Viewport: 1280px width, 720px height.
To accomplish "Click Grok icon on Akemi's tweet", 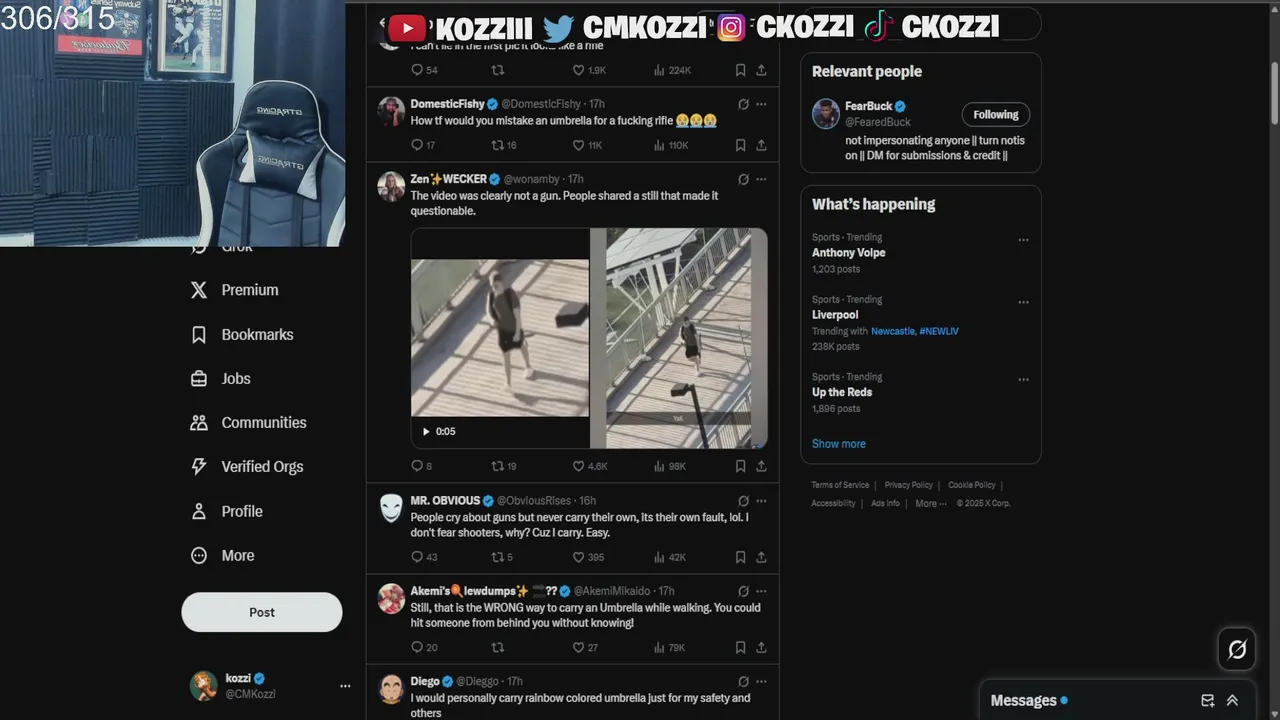I will click(x=743, y=591).
